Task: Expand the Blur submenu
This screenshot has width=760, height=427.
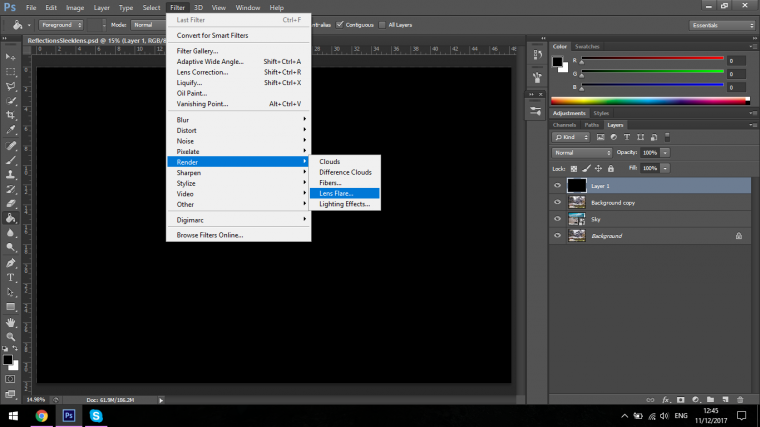Action: point(238,120)
